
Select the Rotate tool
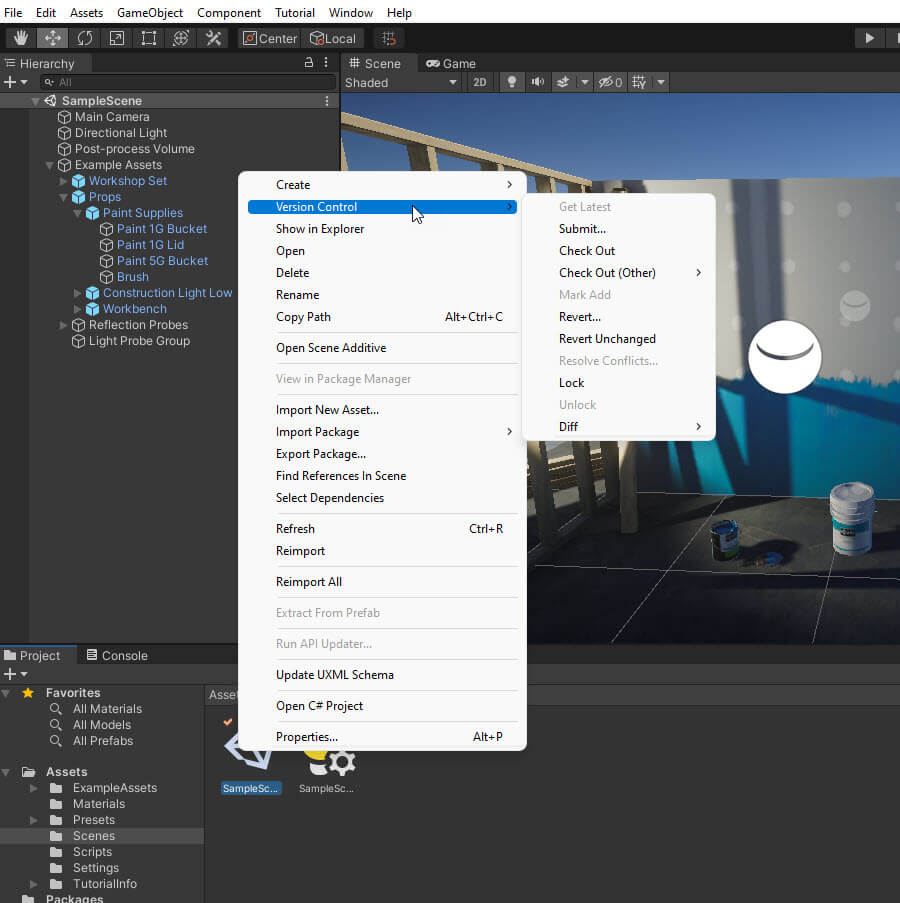coord(85,38)
